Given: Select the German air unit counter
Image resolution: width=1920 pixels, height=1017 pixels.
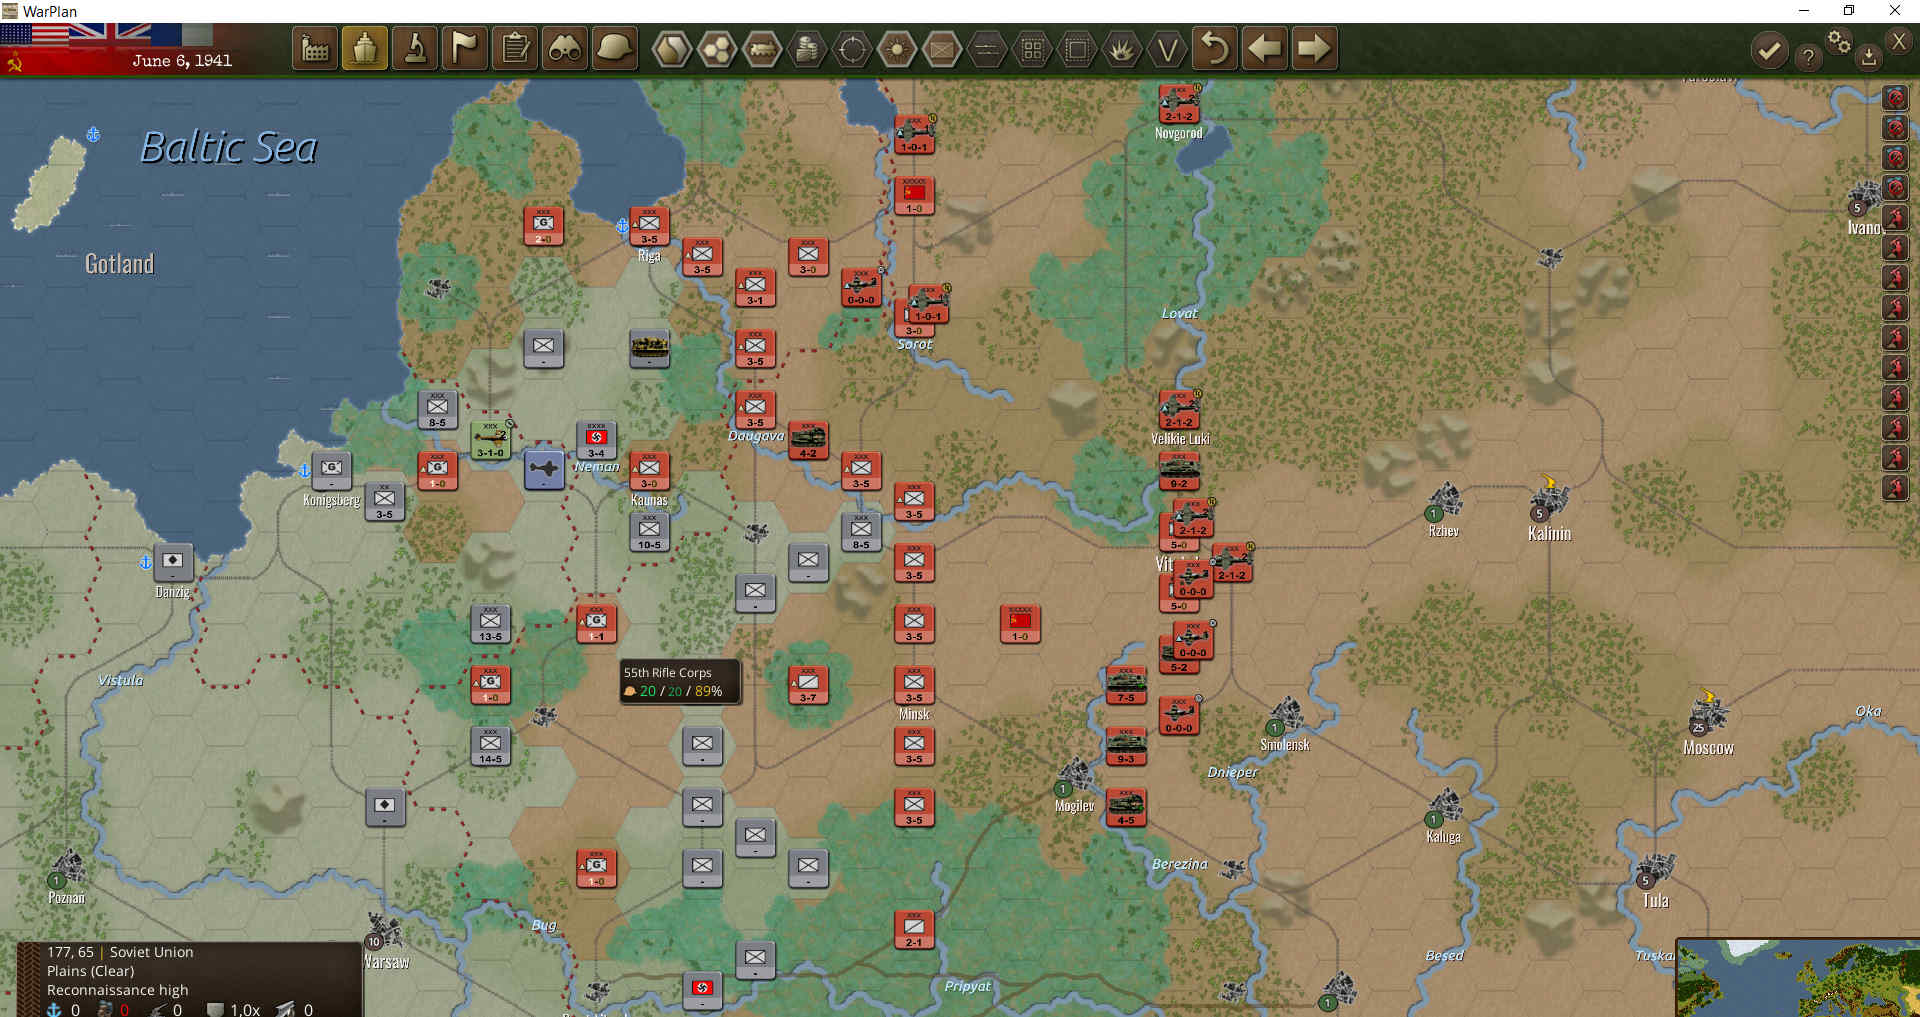Looking at the screenshot, I should [544, 469].
